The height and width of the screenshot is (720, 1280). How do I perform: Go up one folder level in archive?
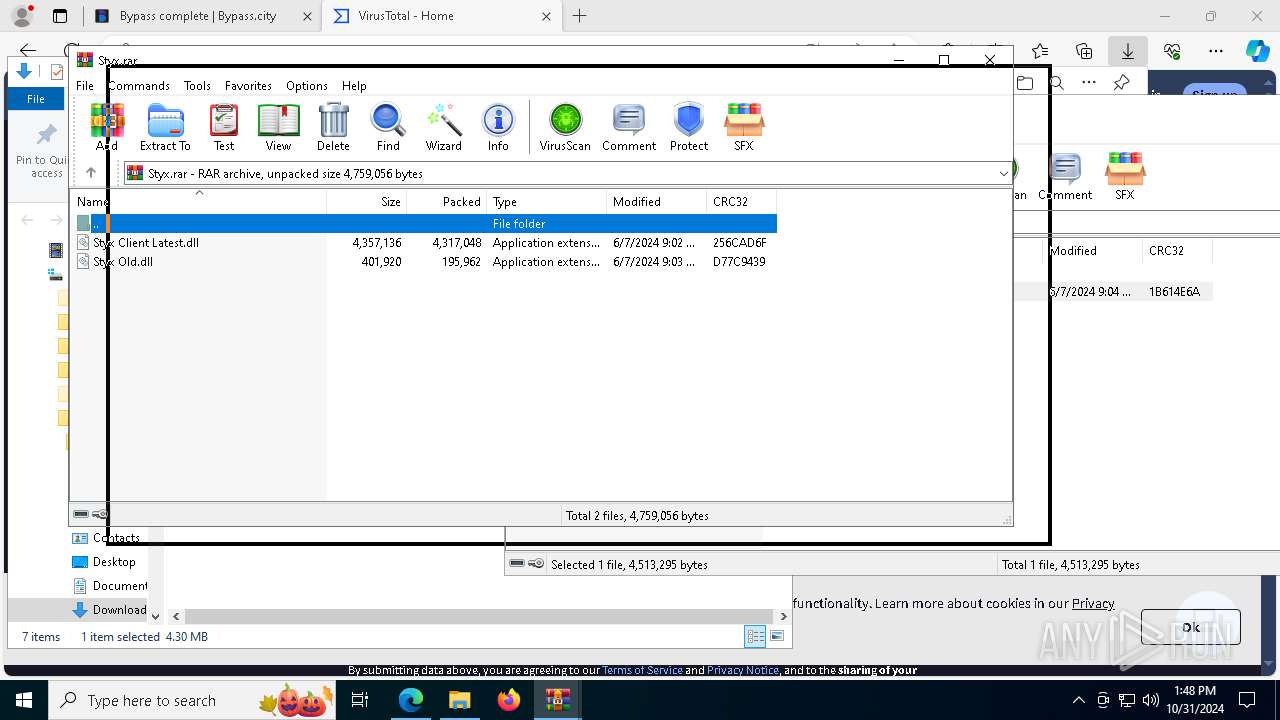(x=91, y=173)
